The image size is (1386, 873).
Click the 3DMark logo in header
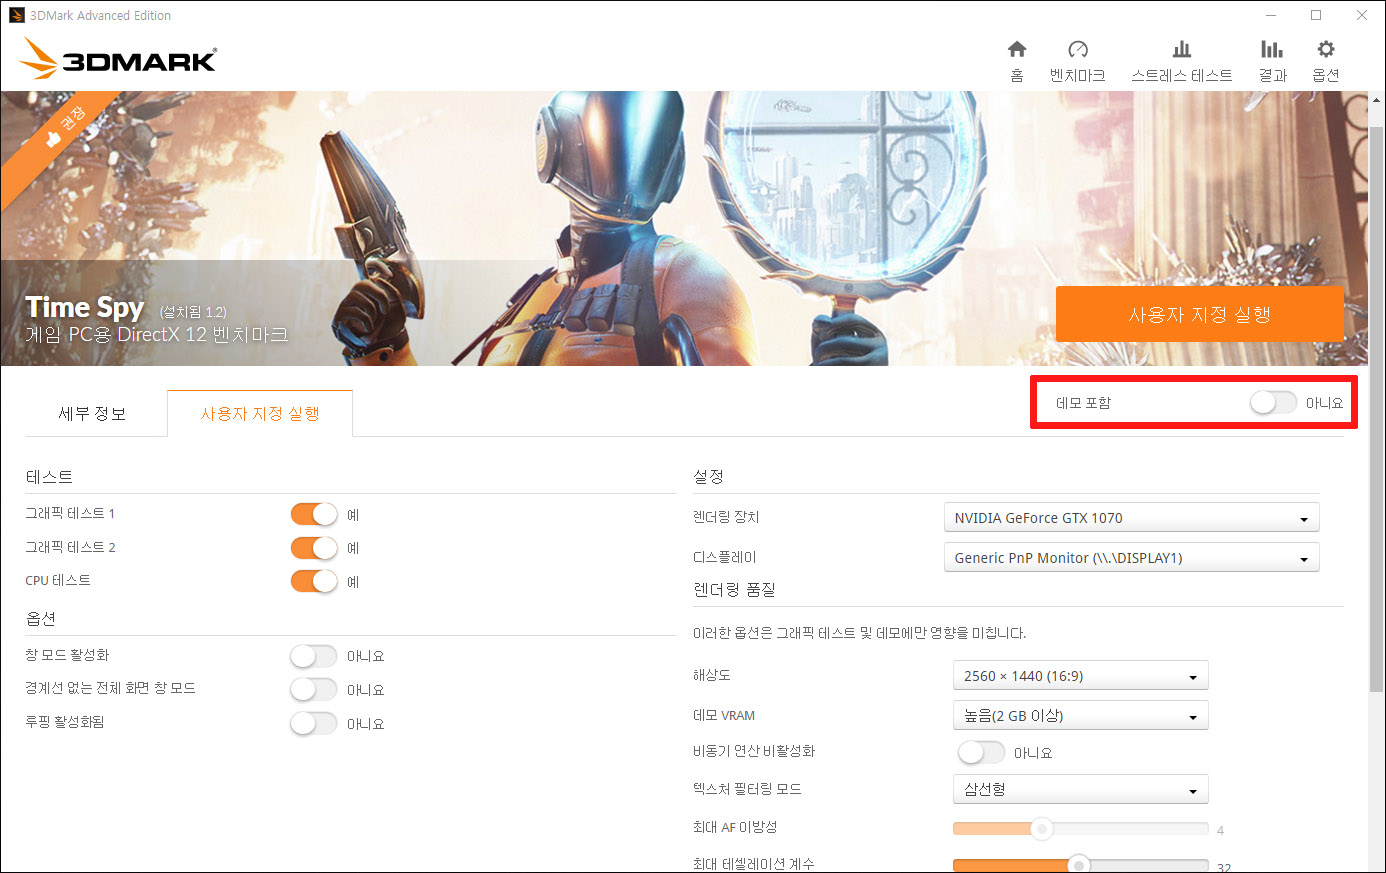118,59
